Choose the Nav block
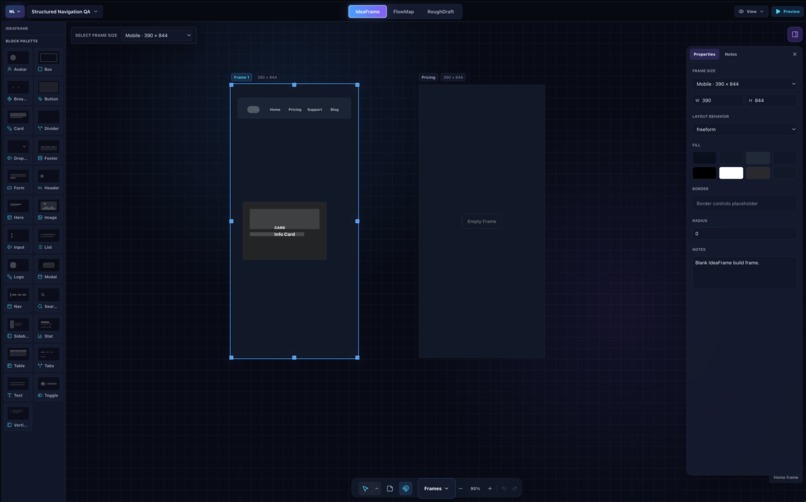 coord(18,300)
